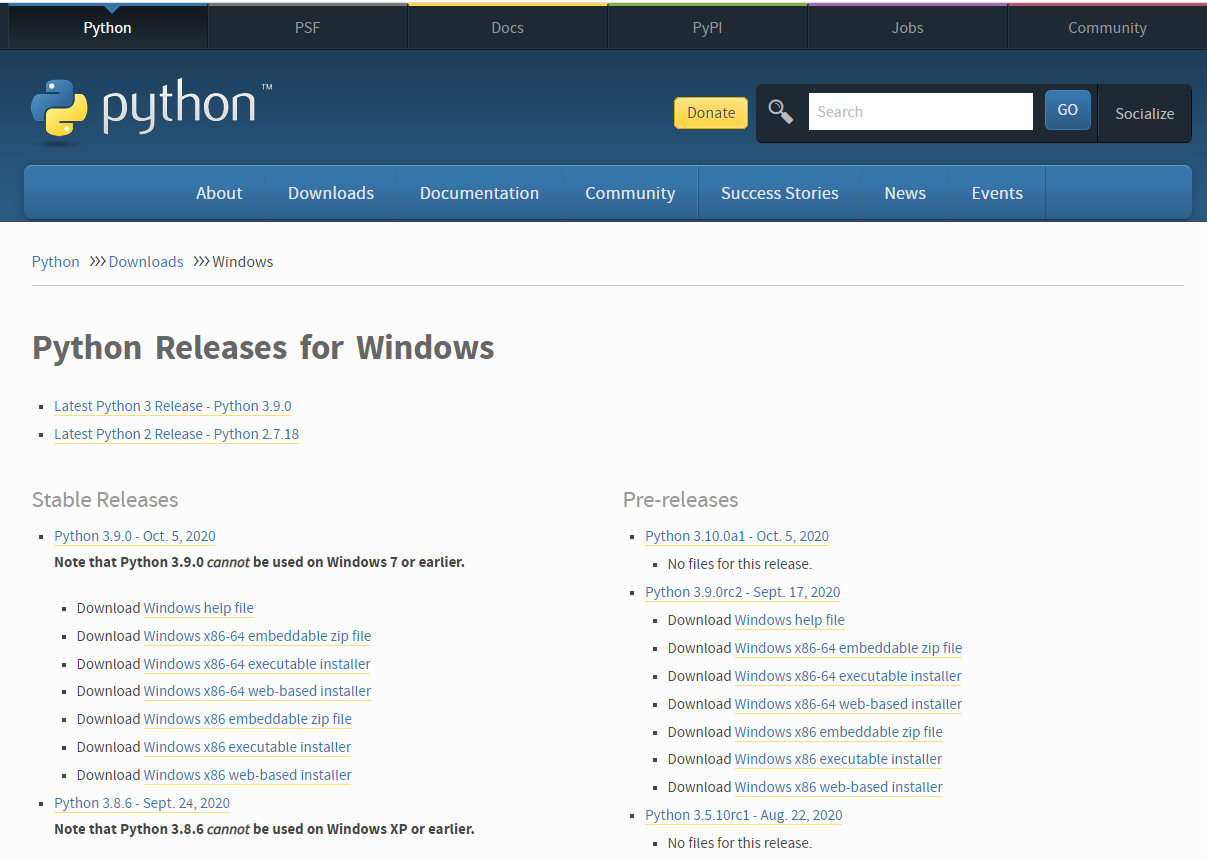This screenshot has width=1207, height=860.
Task: Click the Python Releases for Windows heading
Action: (263, 348)
